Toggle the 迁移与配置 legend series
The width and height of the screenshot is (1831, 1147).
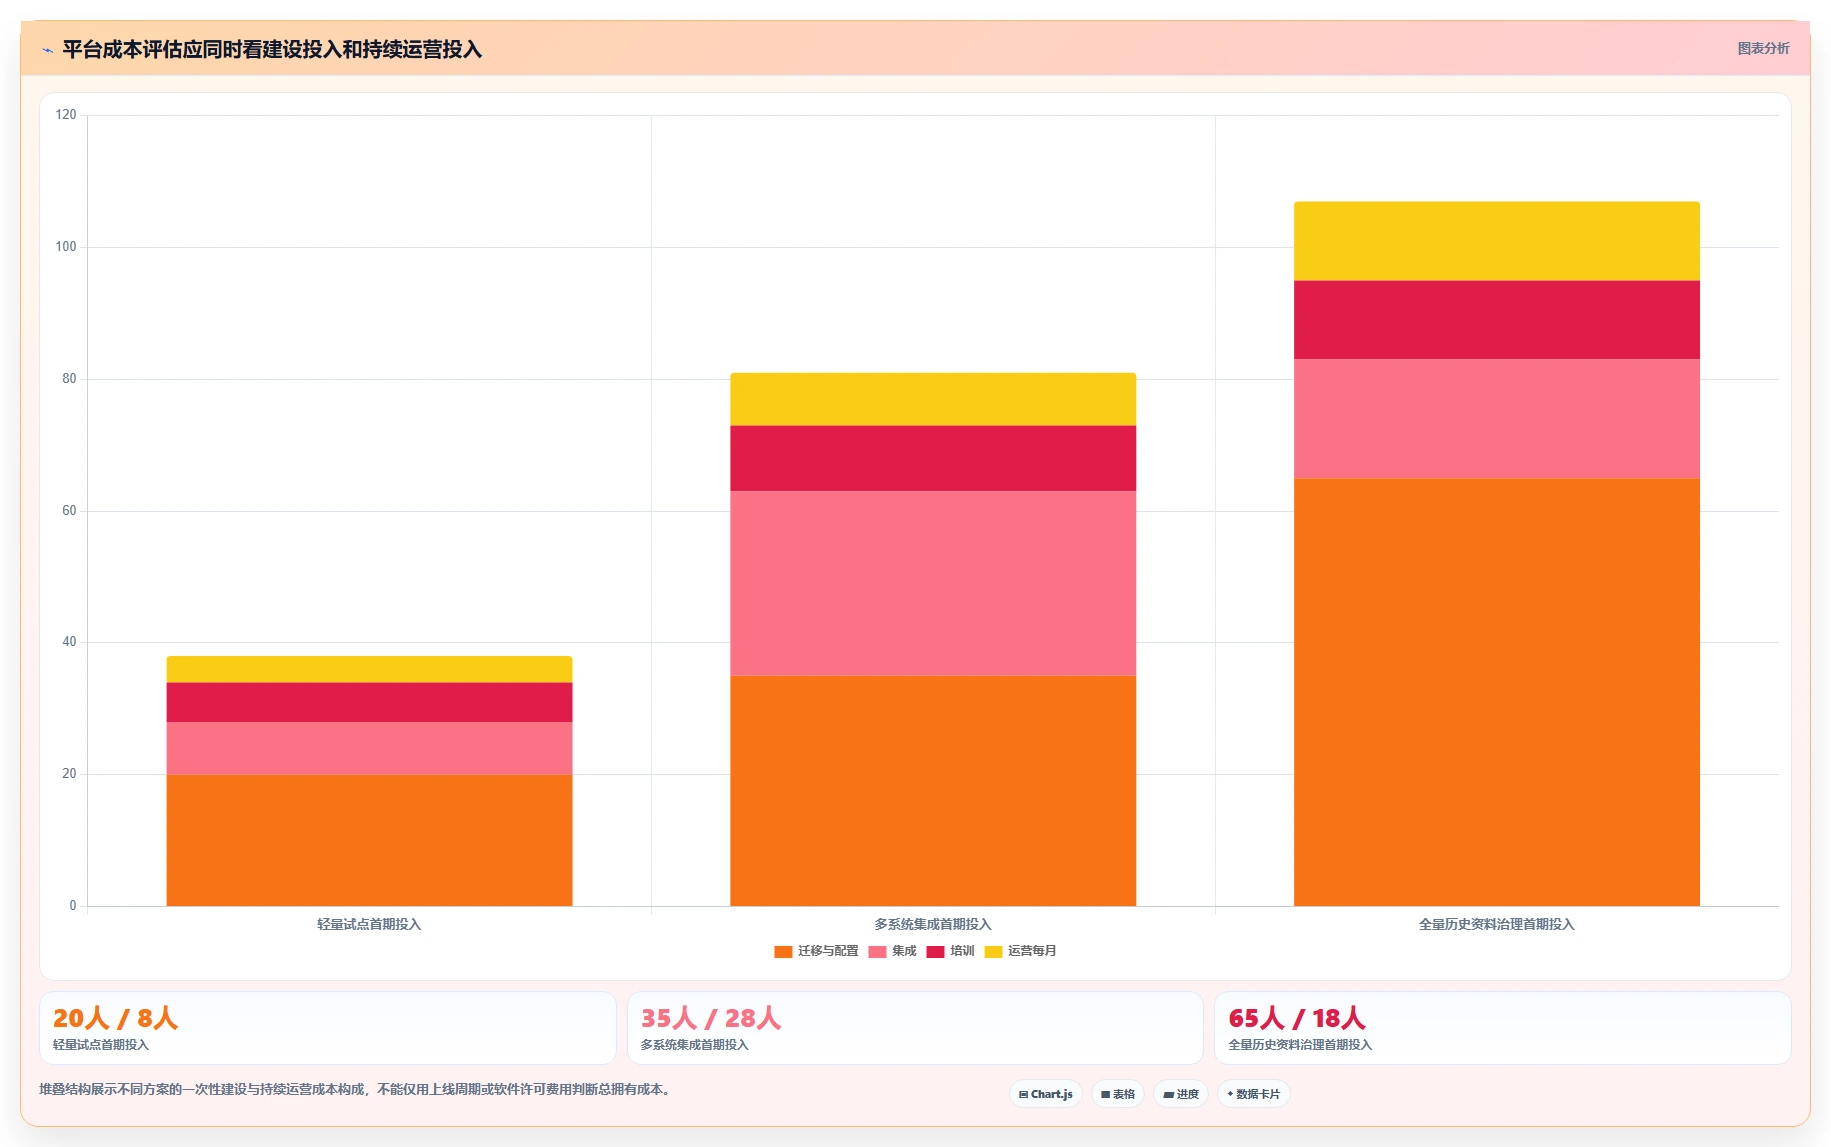tap(816, 951)
